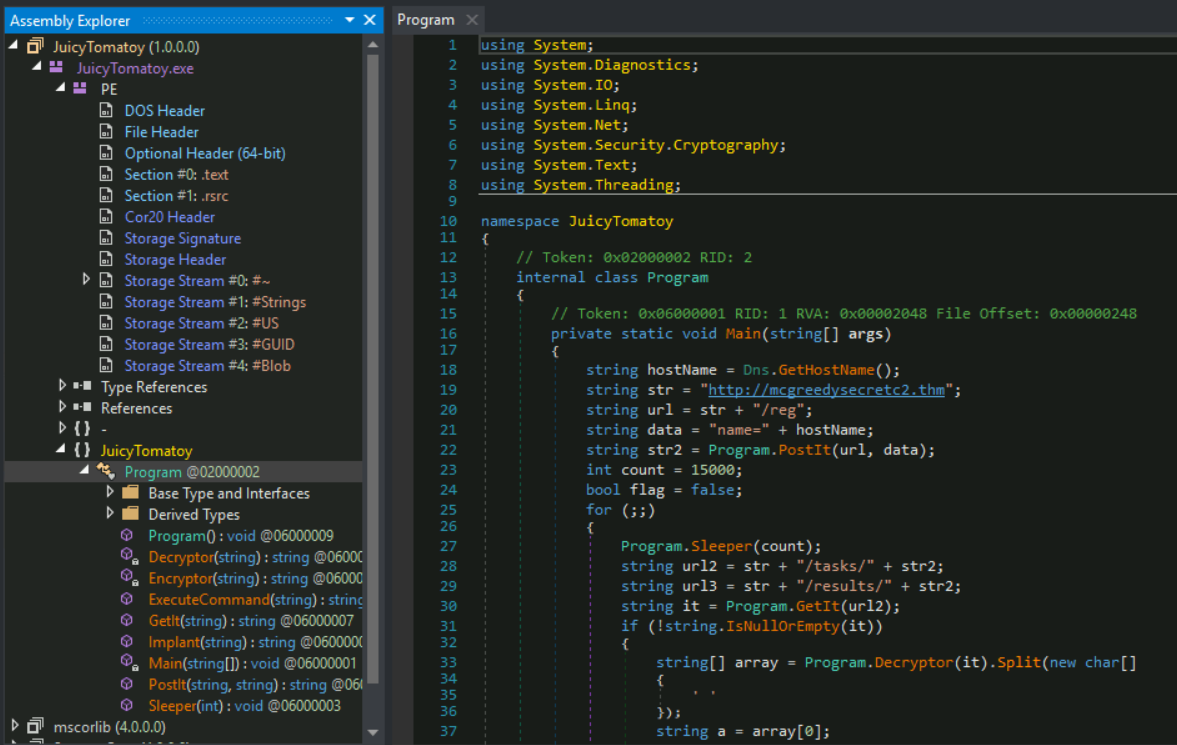Click the JuicyTomatoy assembly icon
The image size is (1177, 745).
point(35,47)
